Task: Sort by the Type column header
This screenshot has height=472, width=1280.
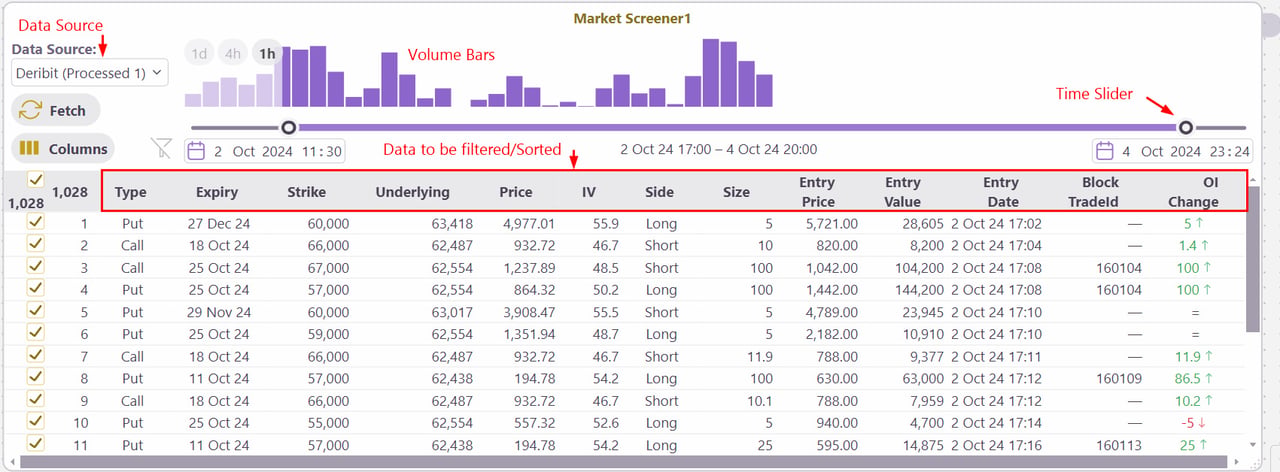Action: [x=131, y=192]
